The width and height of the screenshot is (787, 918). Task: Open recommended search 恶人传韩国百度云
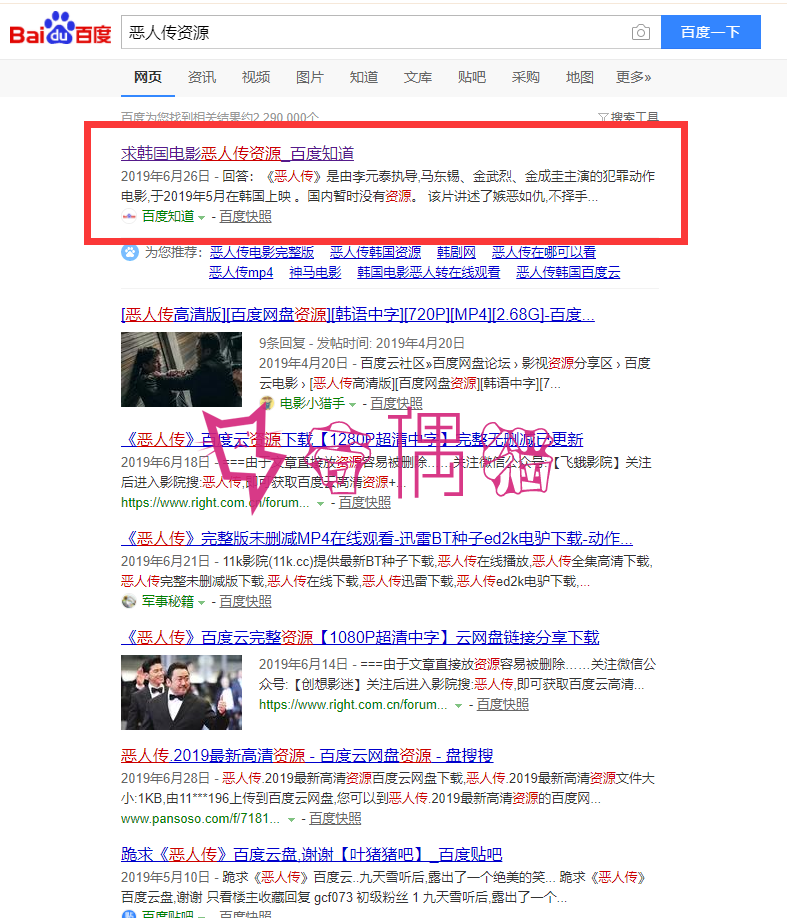568,272
